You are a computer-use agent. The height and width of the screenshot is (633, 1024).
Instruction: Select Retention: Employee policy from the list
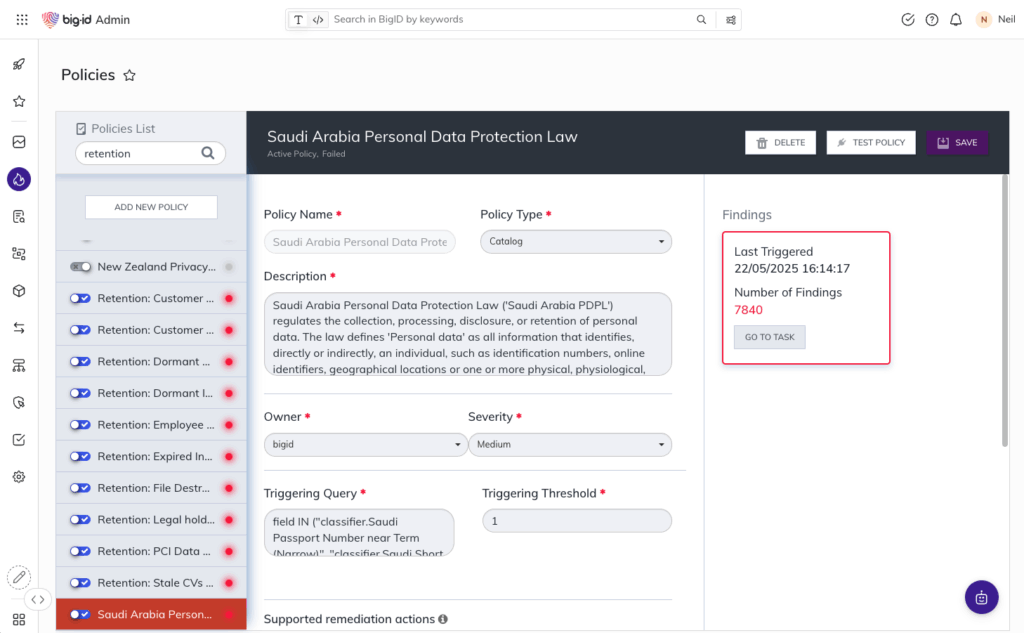[x=155, y=425]
